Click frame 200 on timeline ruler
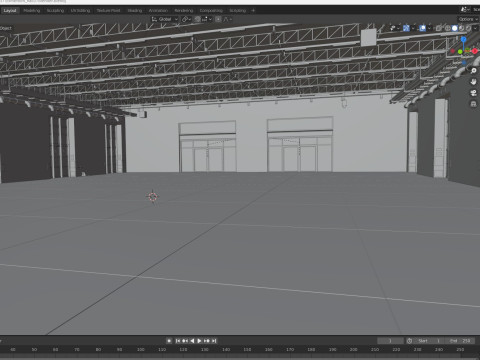Image resolution: width=480 pixels, height=360 pixels. tap(354, 349)
